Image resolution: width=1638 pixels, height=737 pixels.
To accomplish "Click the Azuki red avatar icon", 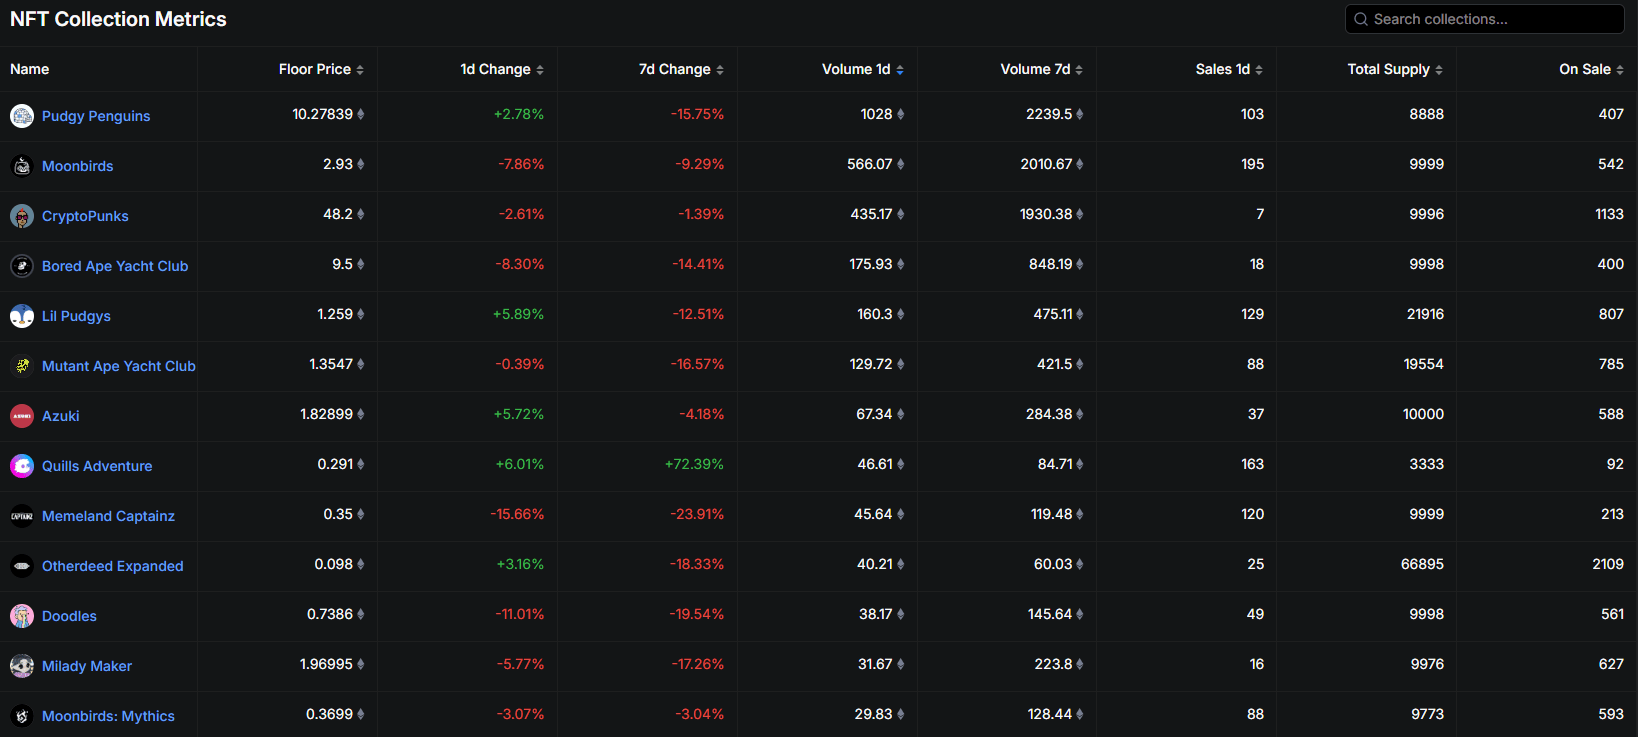I will [22, 416].
